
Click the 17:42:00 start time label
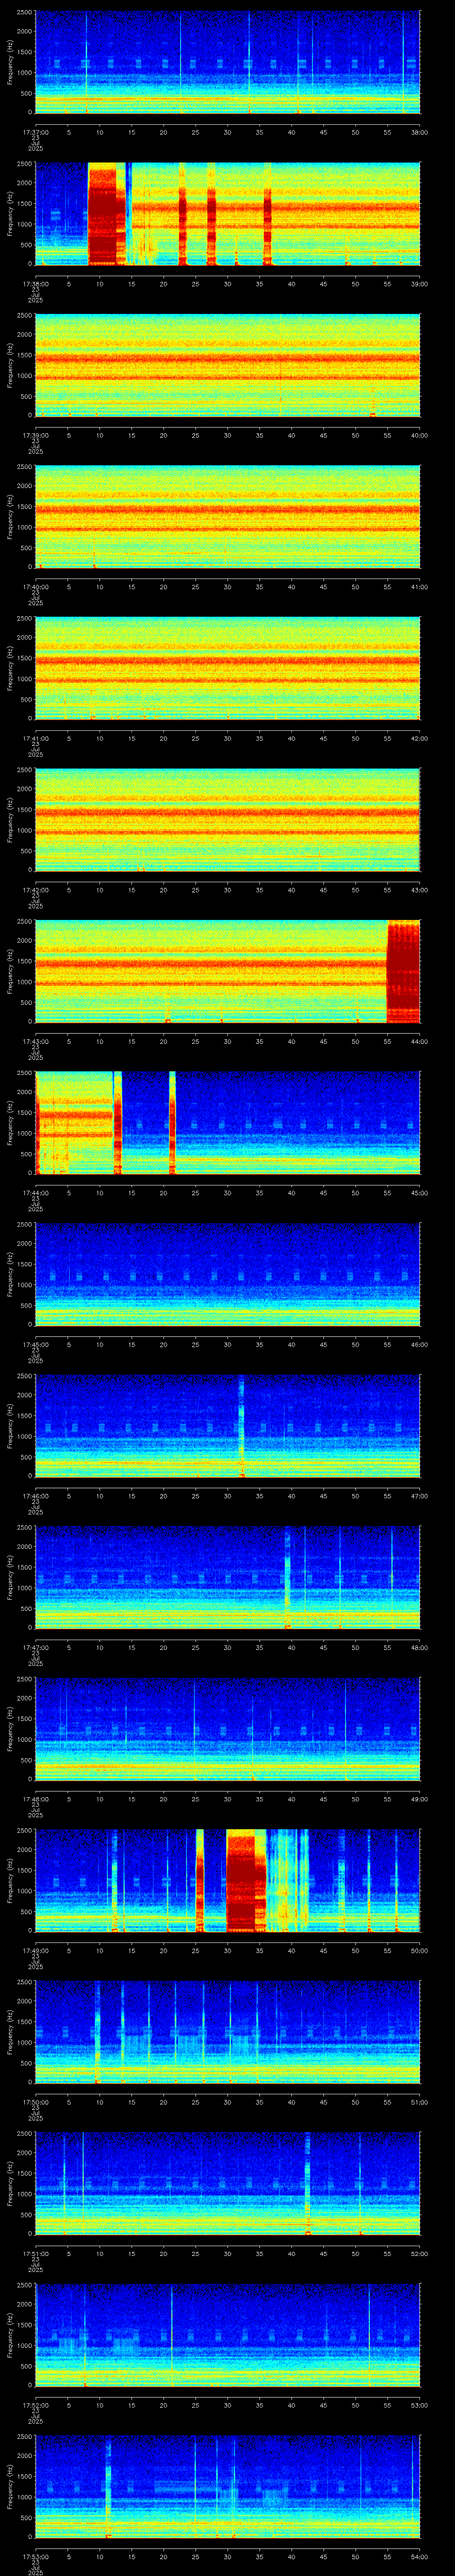coord(35,890)
